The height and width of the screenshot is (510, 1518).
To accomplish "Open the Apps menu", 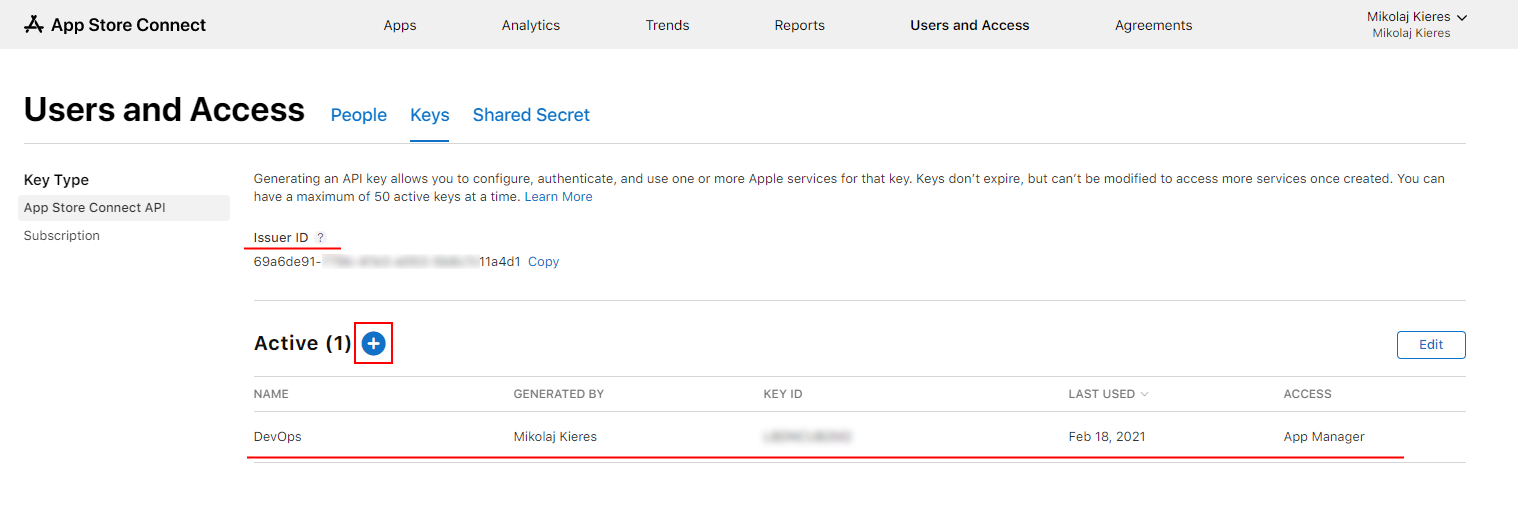I will pyautogui.click(x=400, y=25).
